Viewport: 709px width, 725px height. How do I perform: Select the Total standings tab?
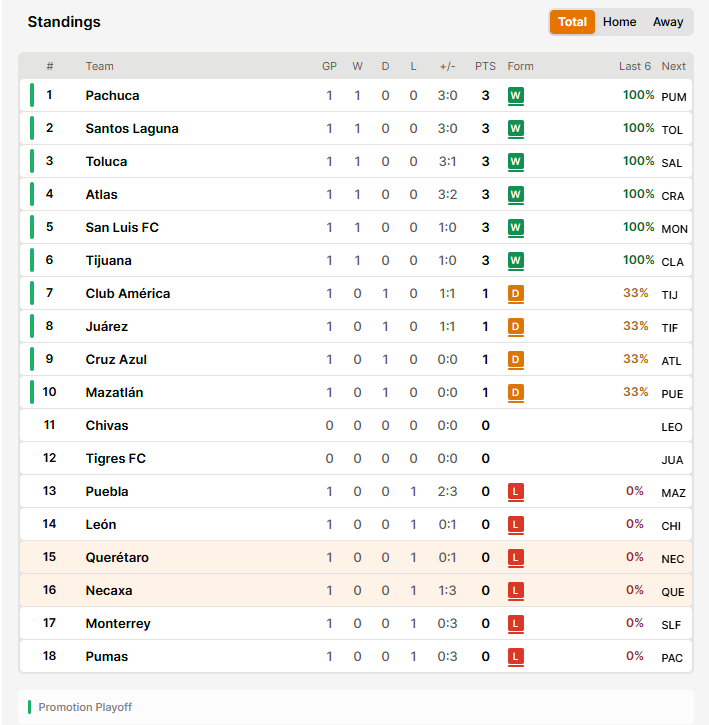point(572,22)
